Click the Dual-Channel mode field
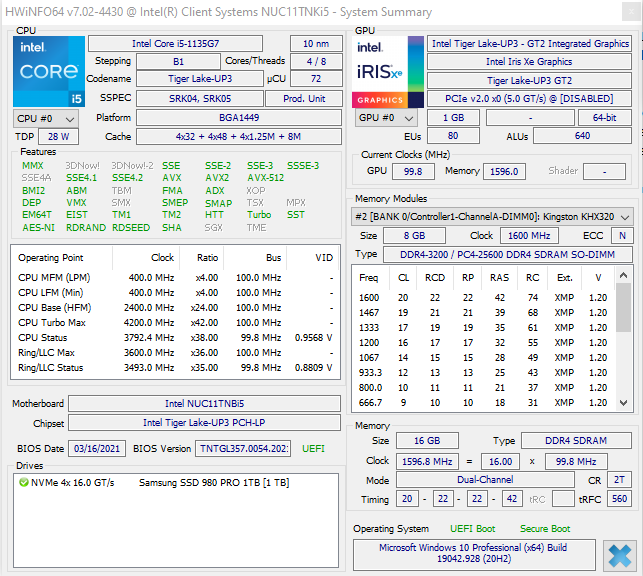Screen dimensions: 643x576 pos(485,480)
